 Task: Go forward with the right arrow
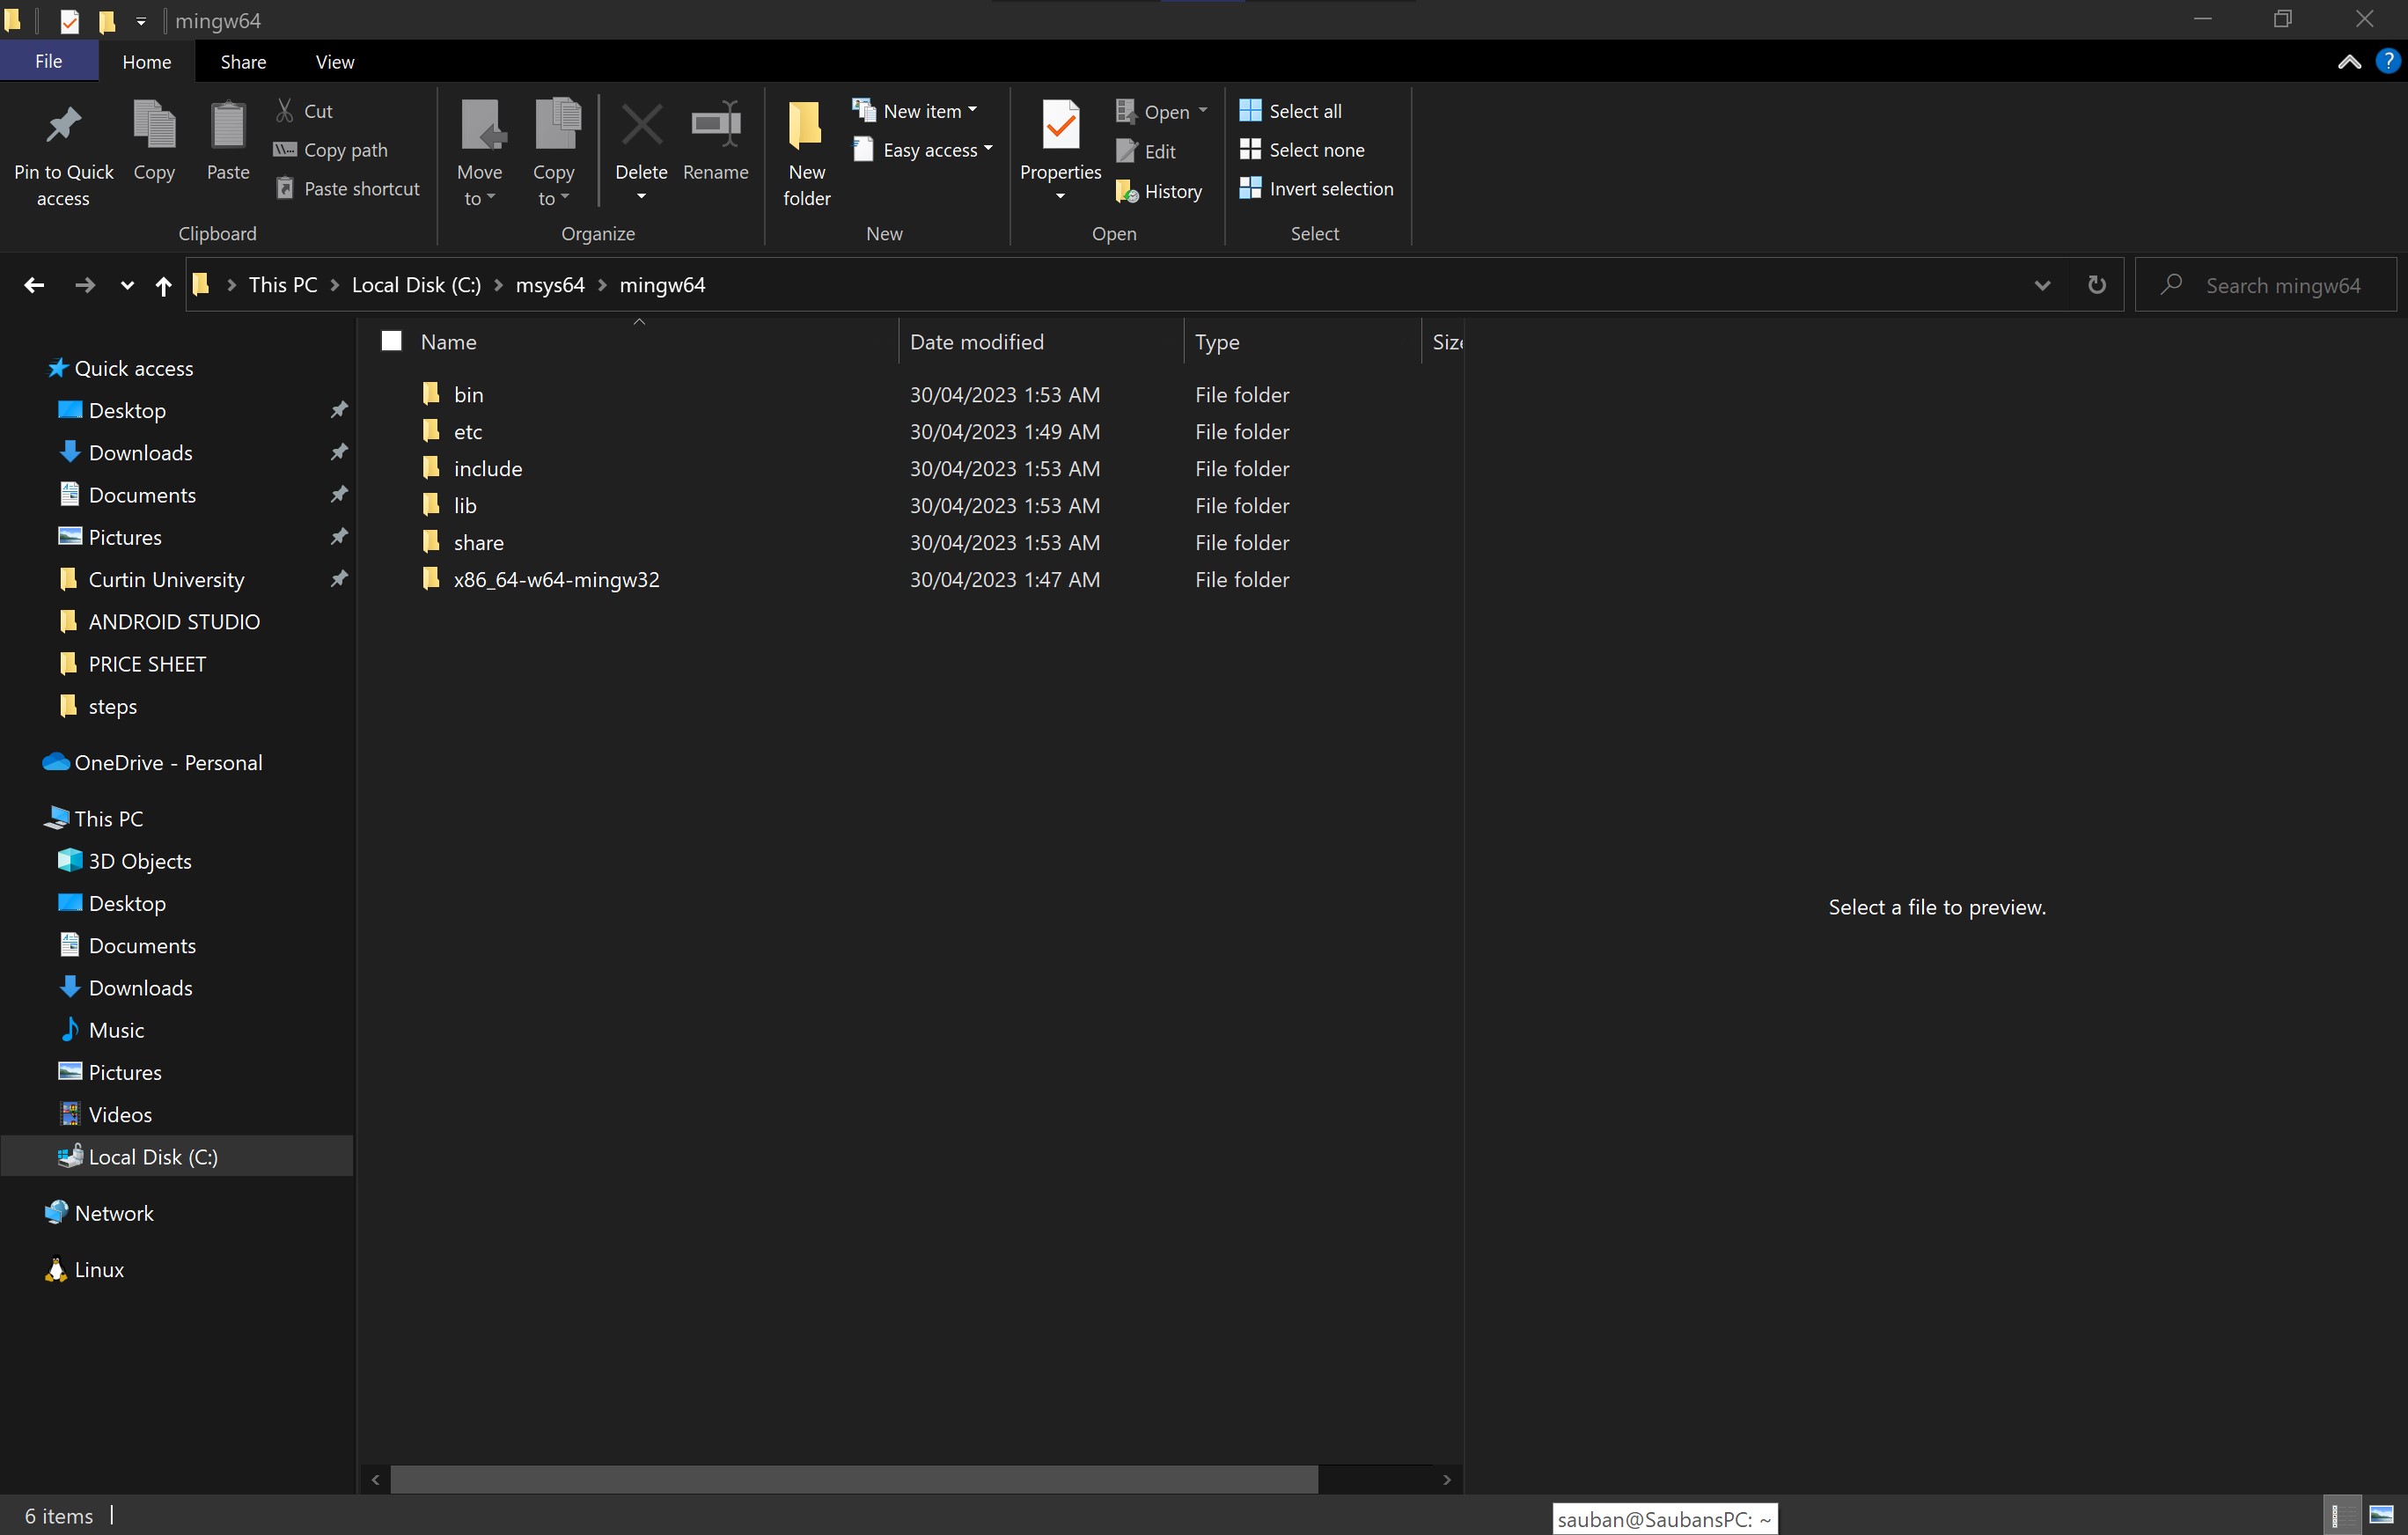coord(85,286)
